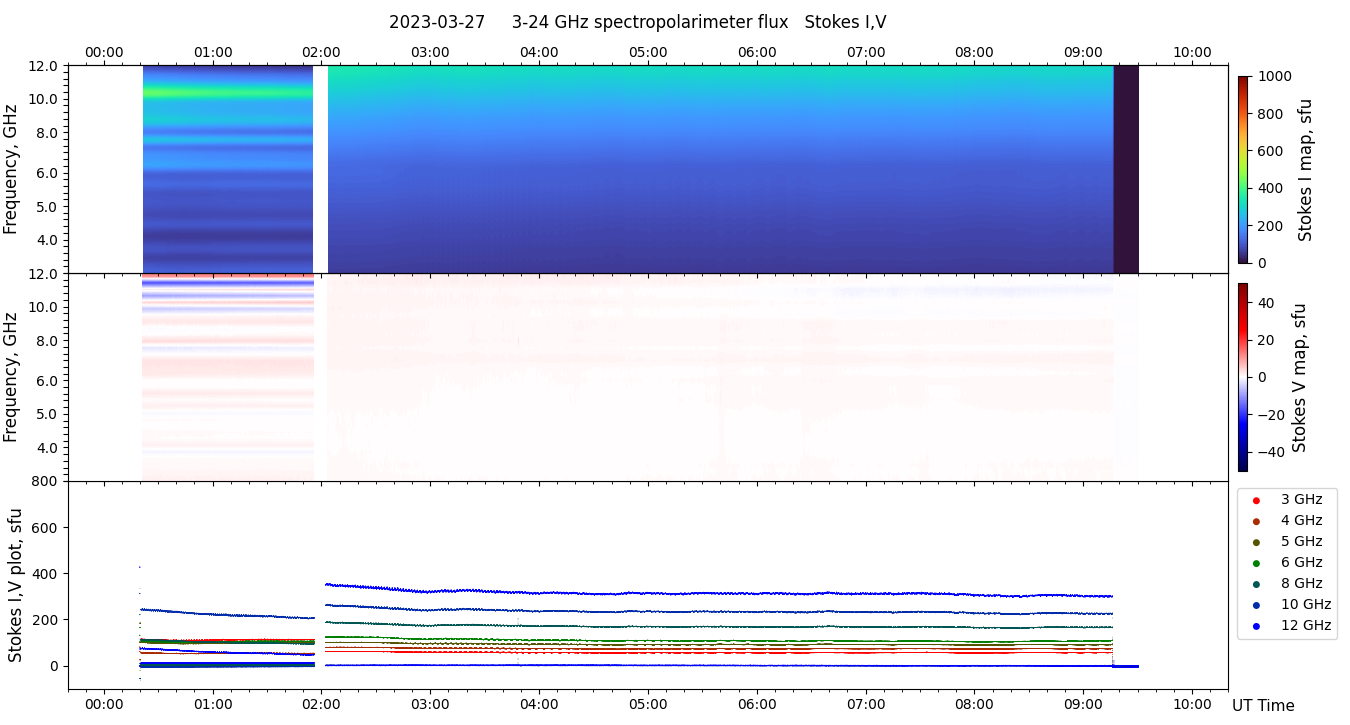Click the Stokes V map colorbar
This screenshot has width=1350, height=725.
1243,377
